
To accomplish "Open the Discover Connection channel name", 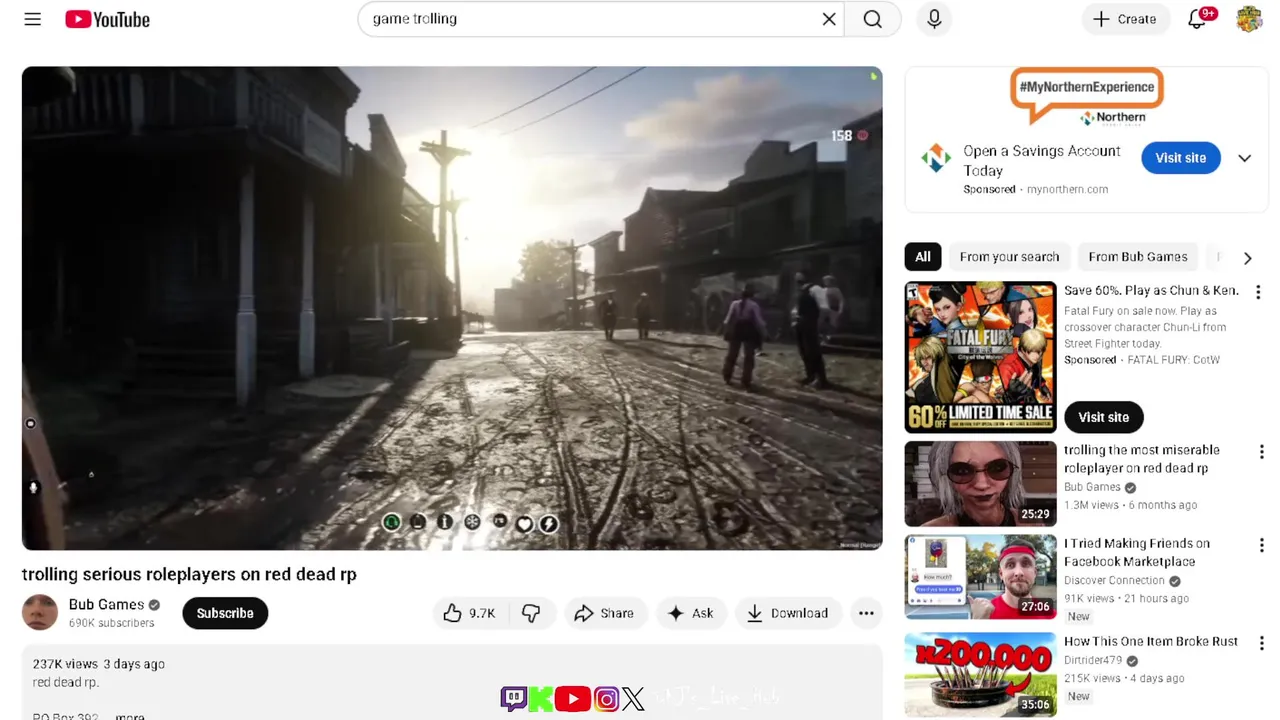I will (1114, 580).
